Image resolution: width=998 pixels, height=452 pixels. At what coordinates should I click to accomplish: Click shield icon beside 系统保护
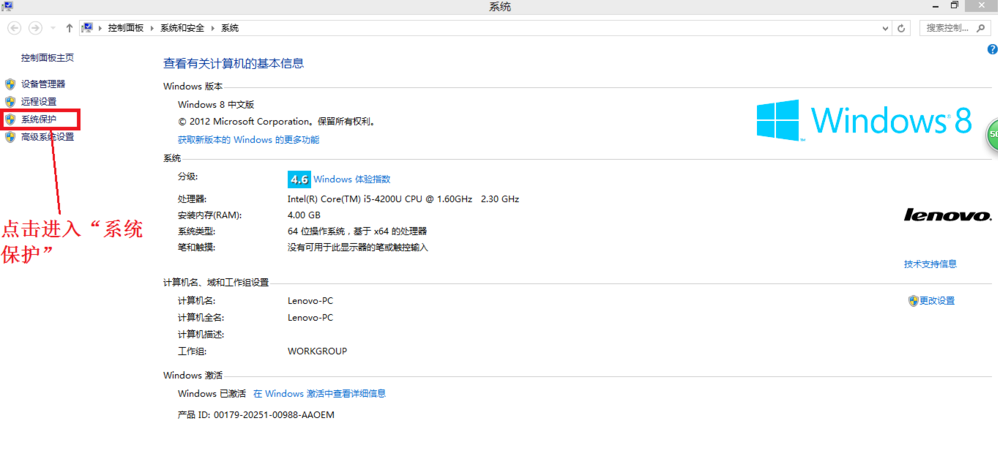click(x=10, y=119)
